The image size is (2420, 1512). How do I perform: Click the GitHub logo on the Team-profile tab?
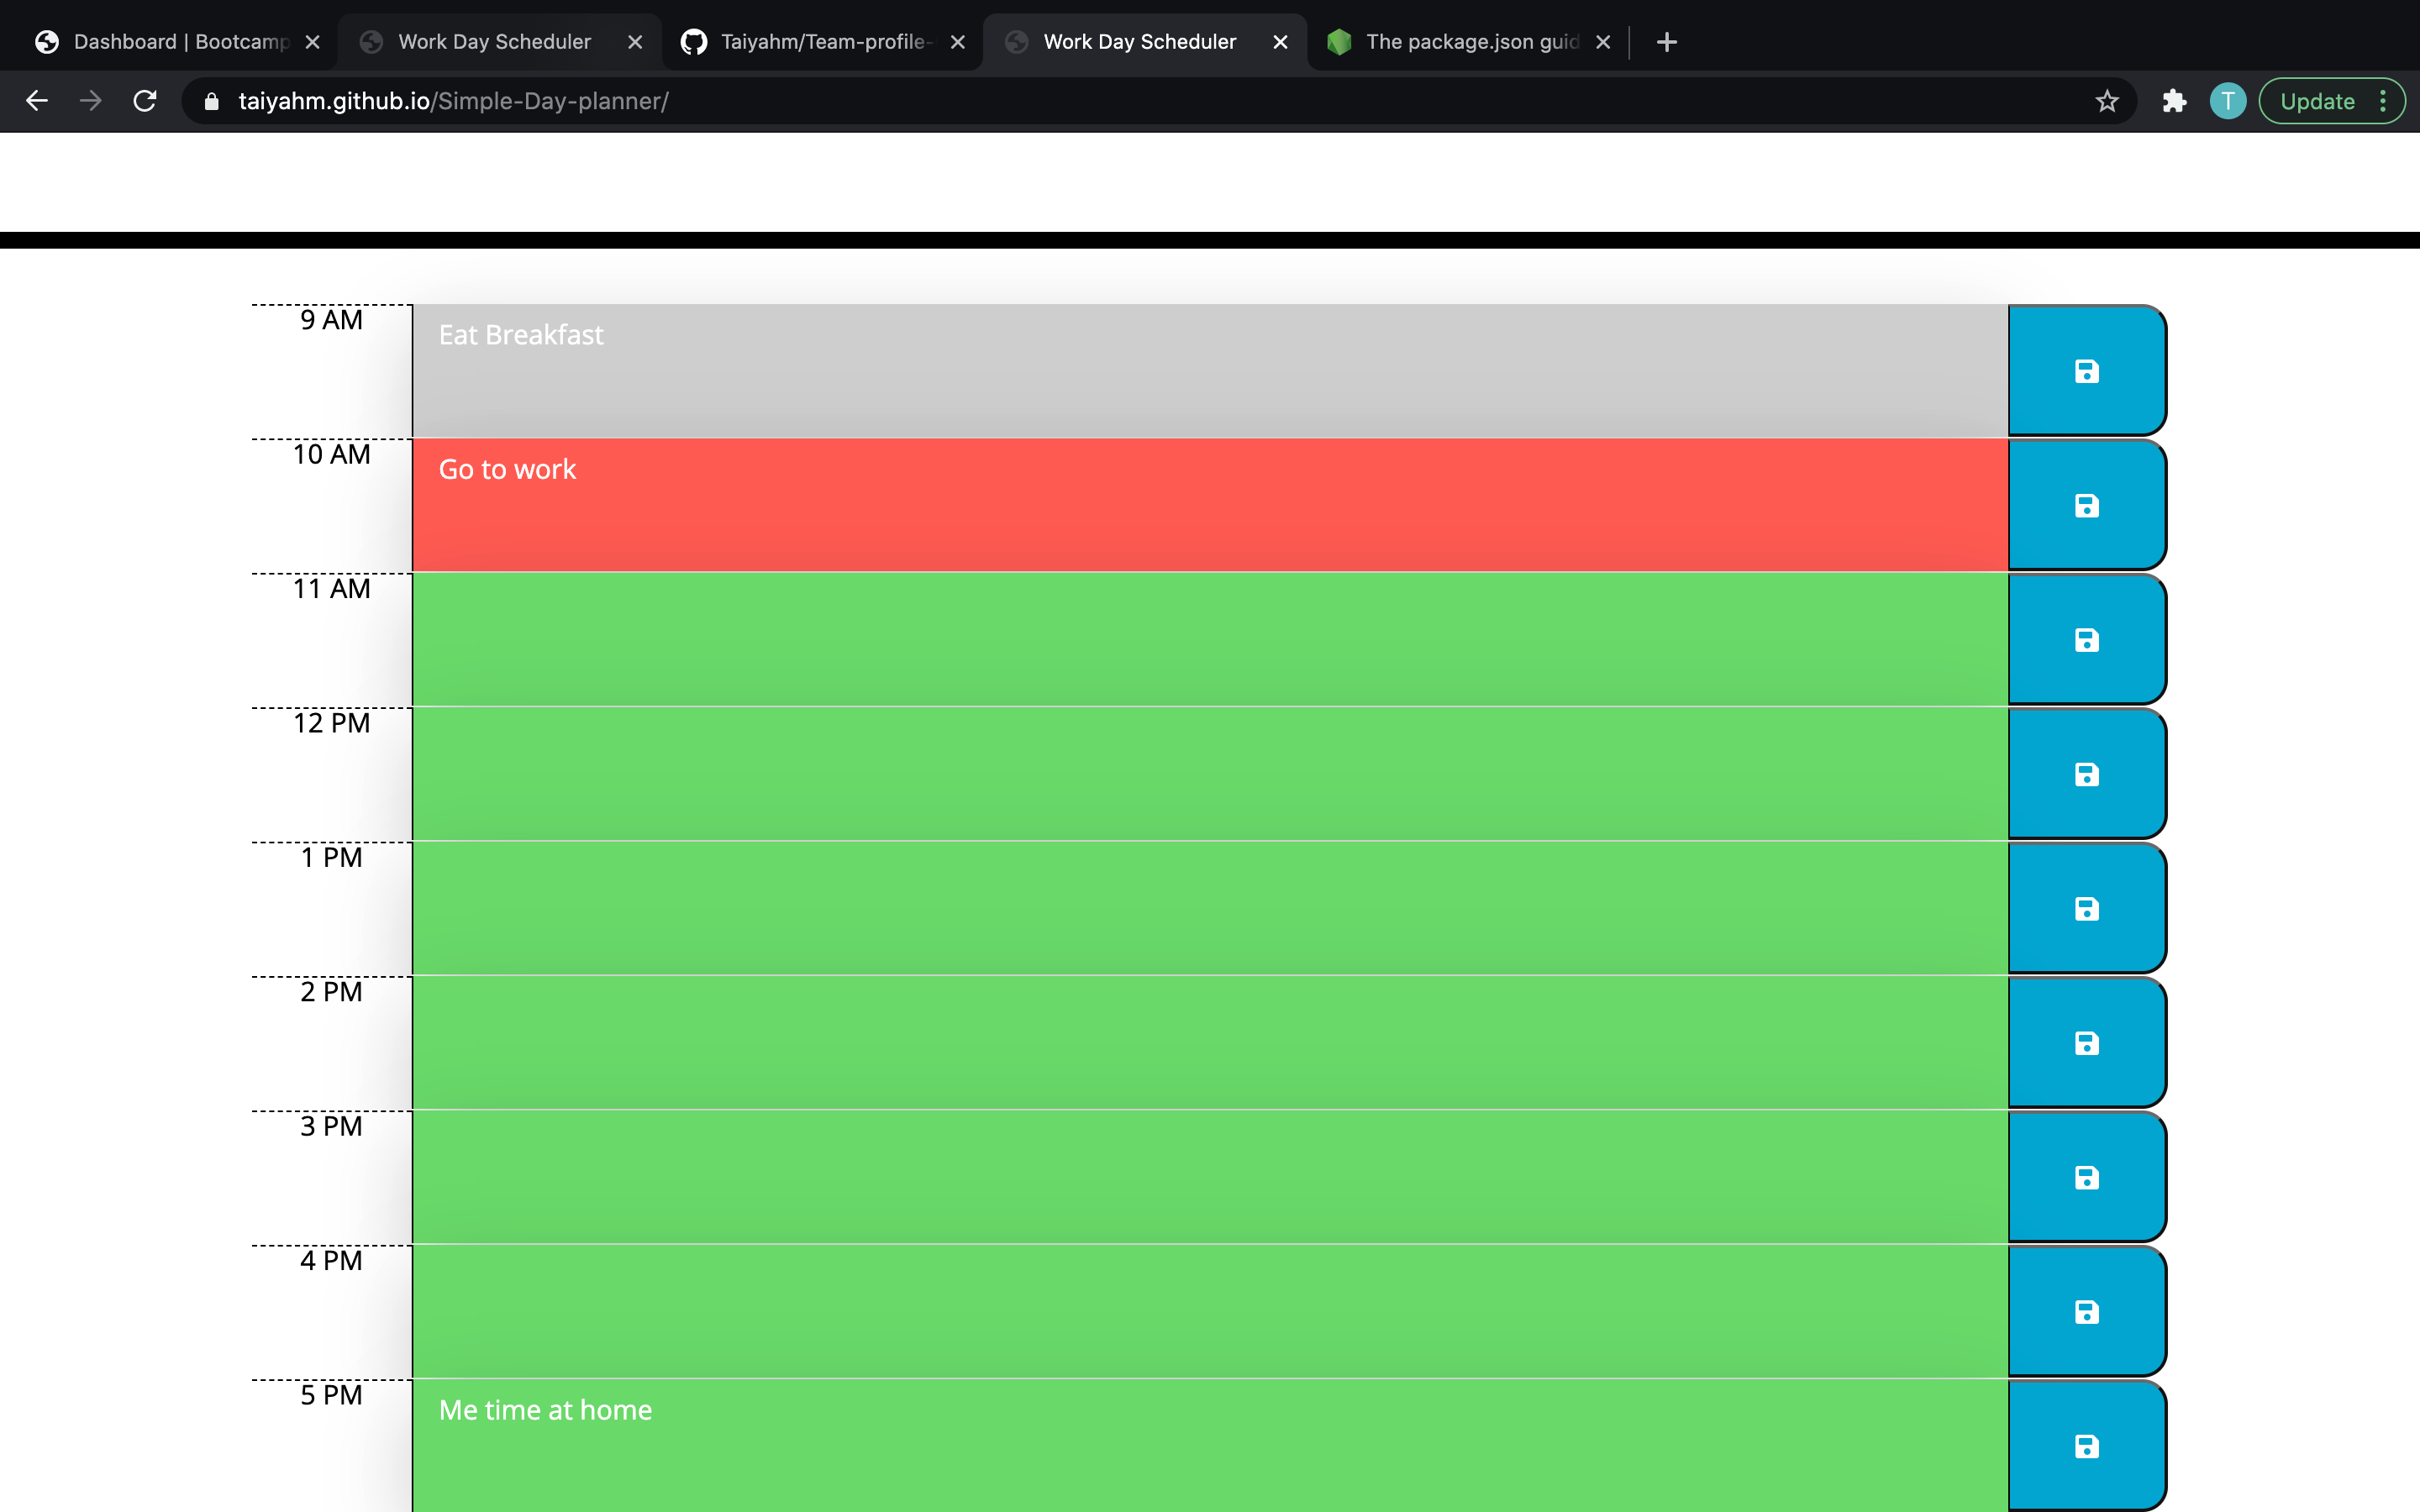(x=694, y=42)
